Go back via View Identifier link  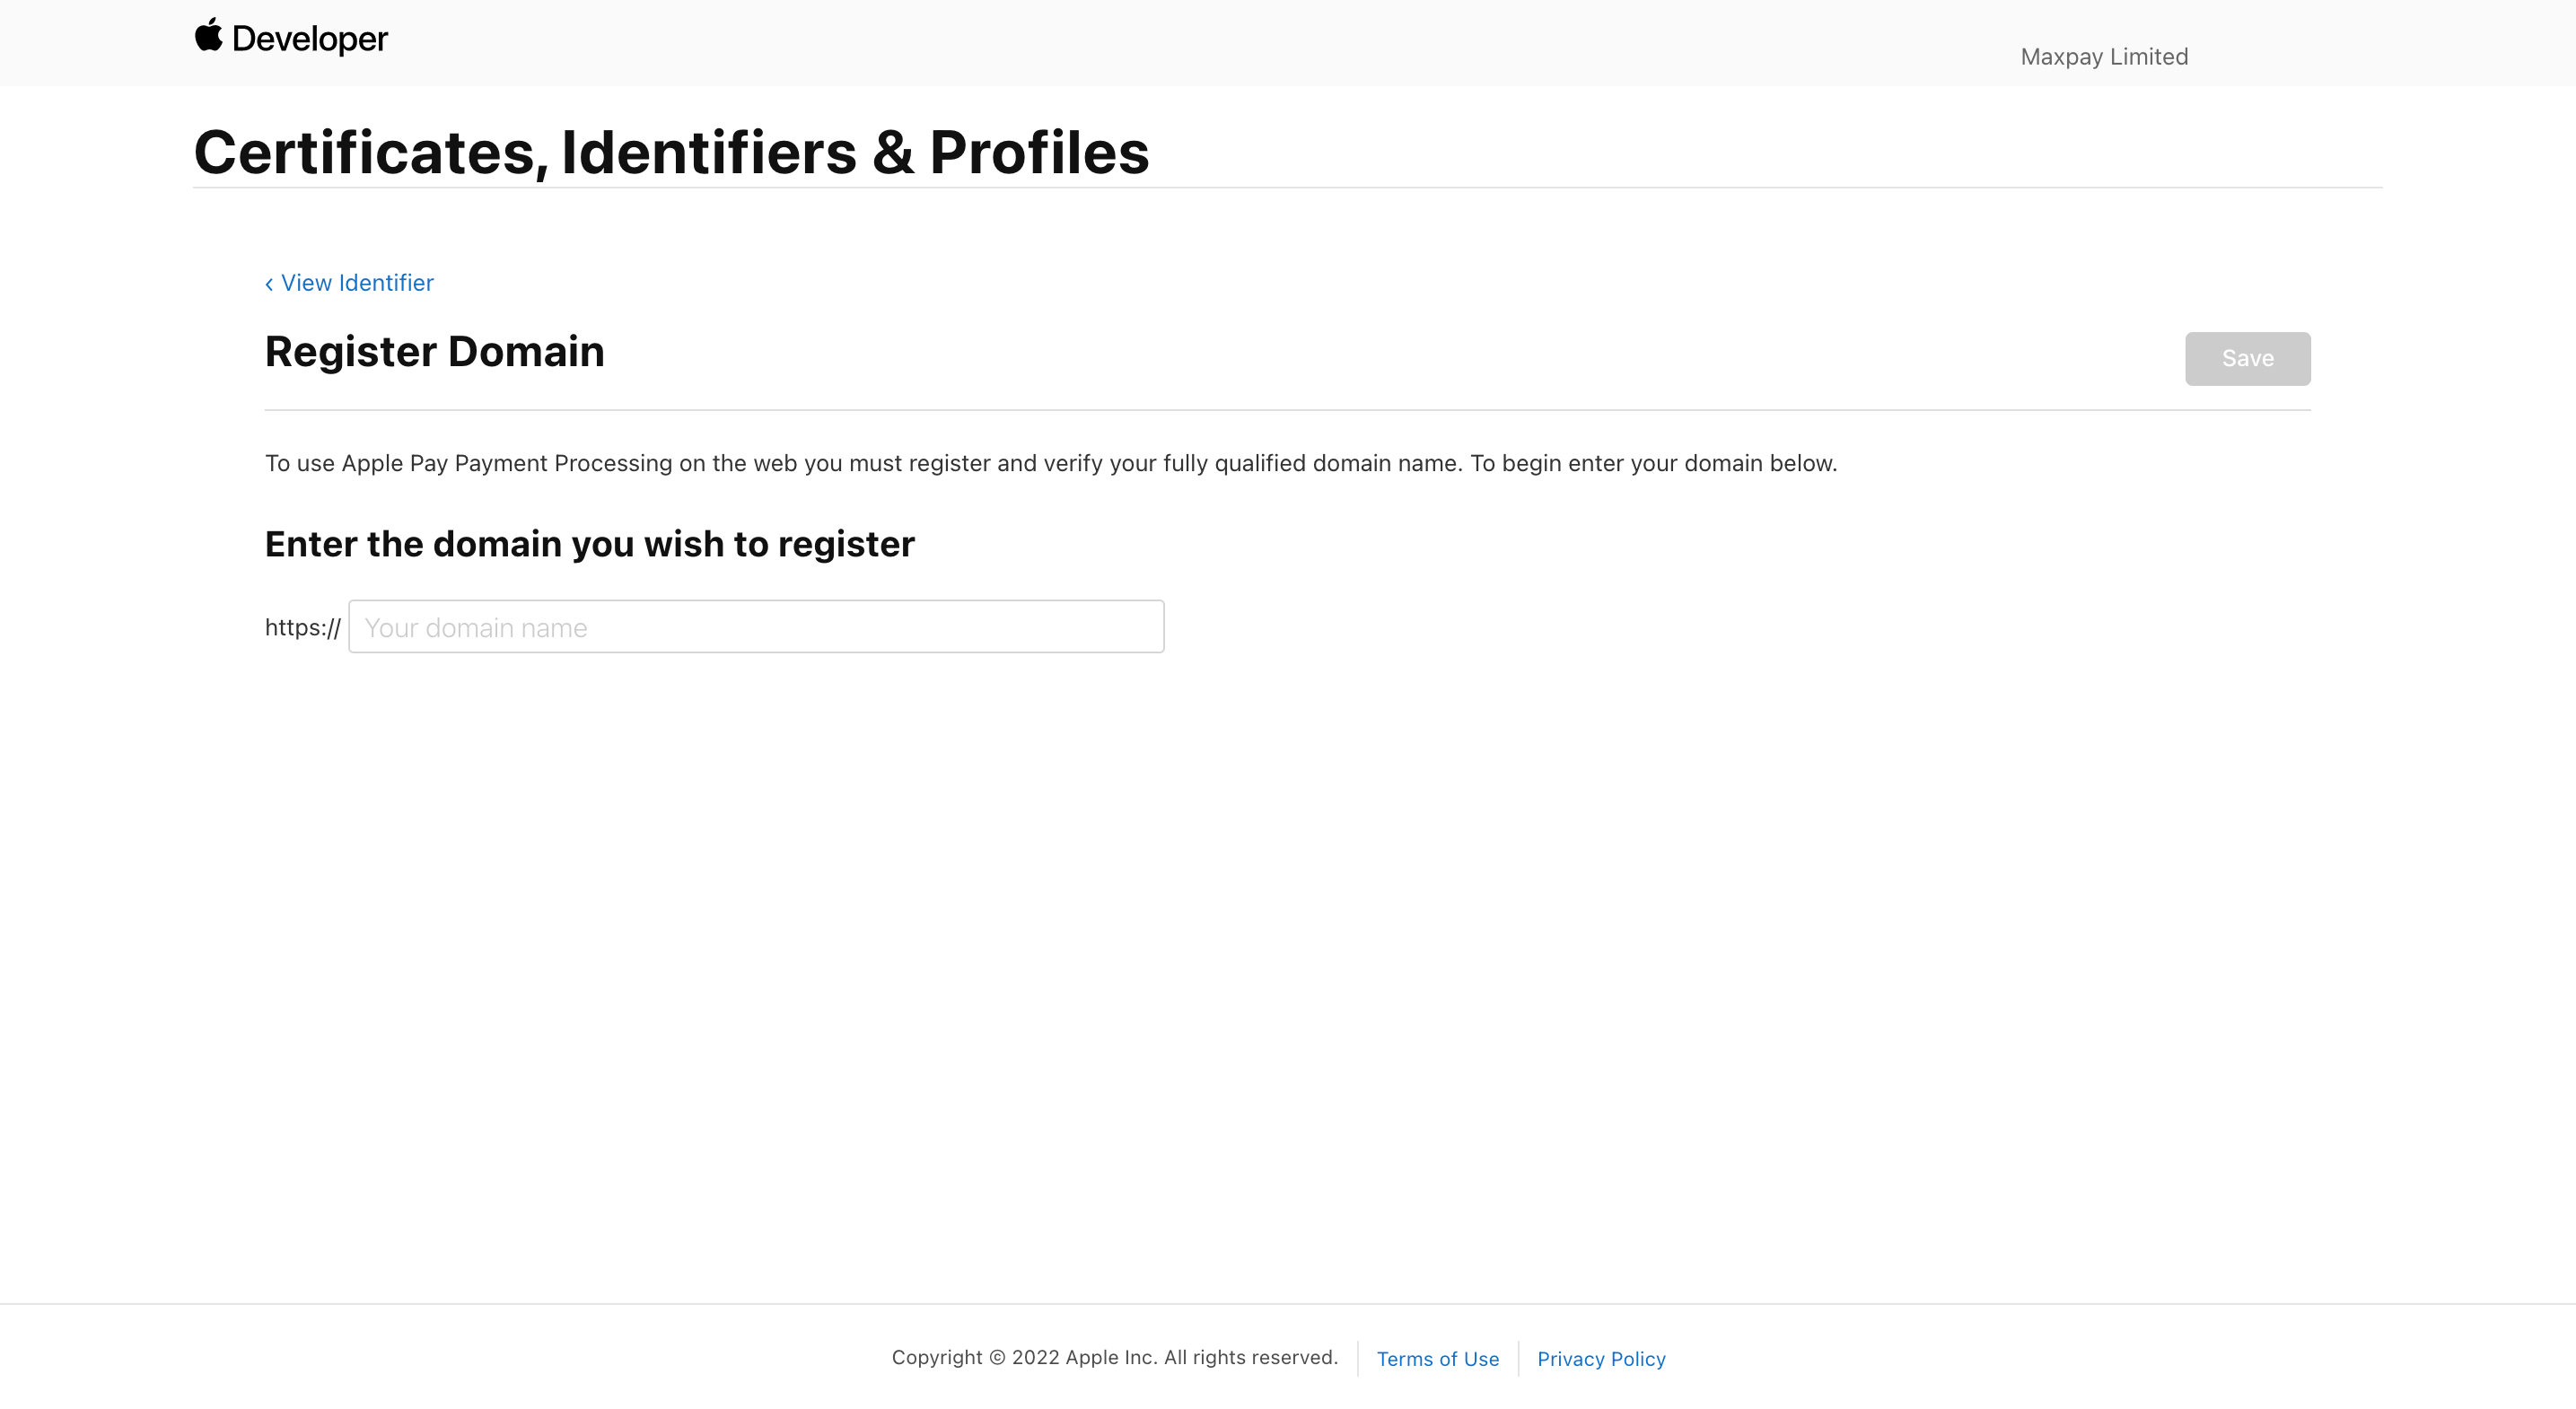(357, 283)
